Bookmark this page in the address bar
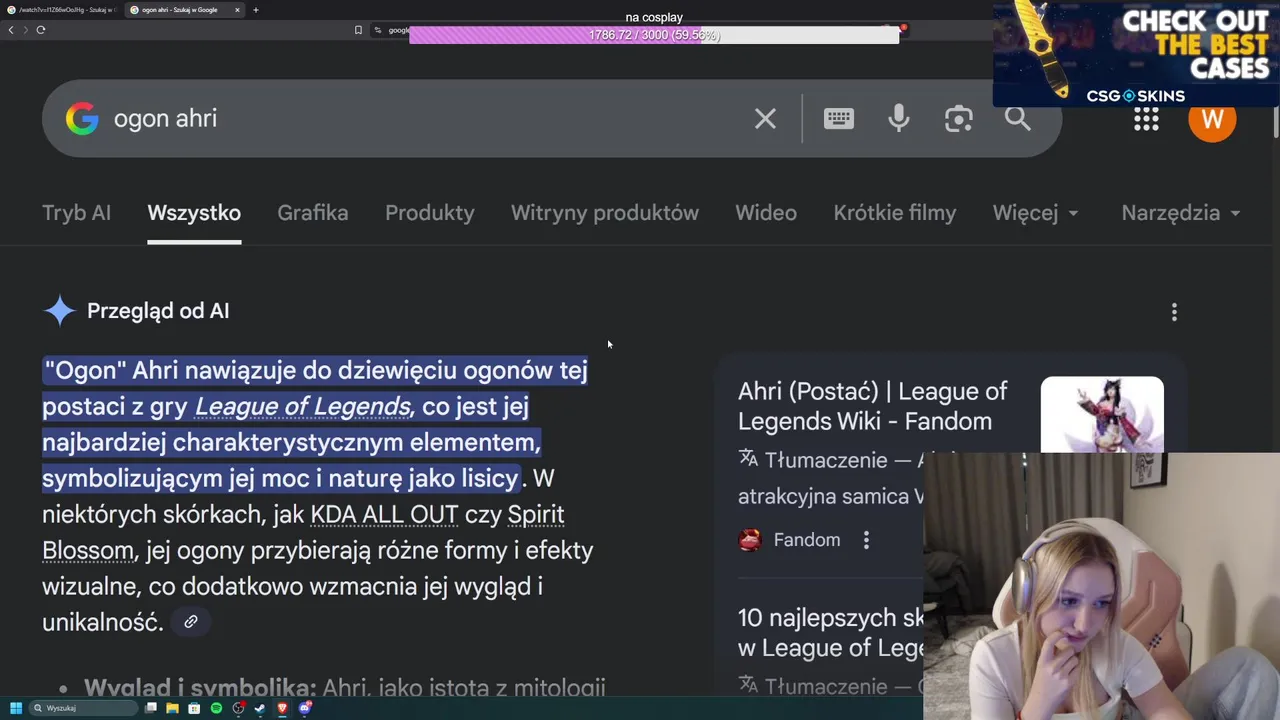Viewport: 1280px width, 720px height. (358, 30)
